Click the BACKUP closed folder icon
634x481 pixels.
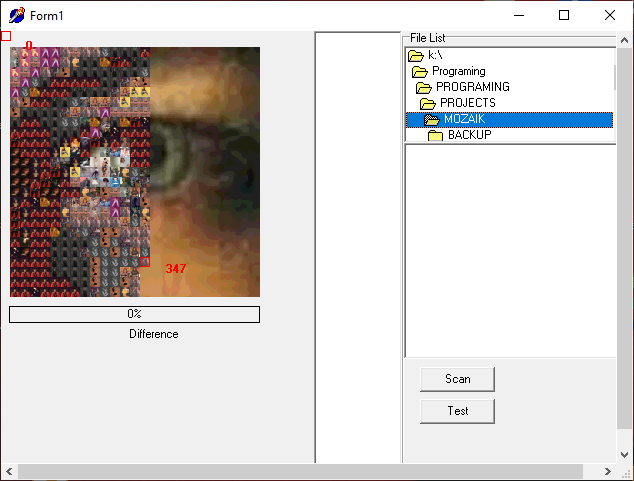(435, 135)
